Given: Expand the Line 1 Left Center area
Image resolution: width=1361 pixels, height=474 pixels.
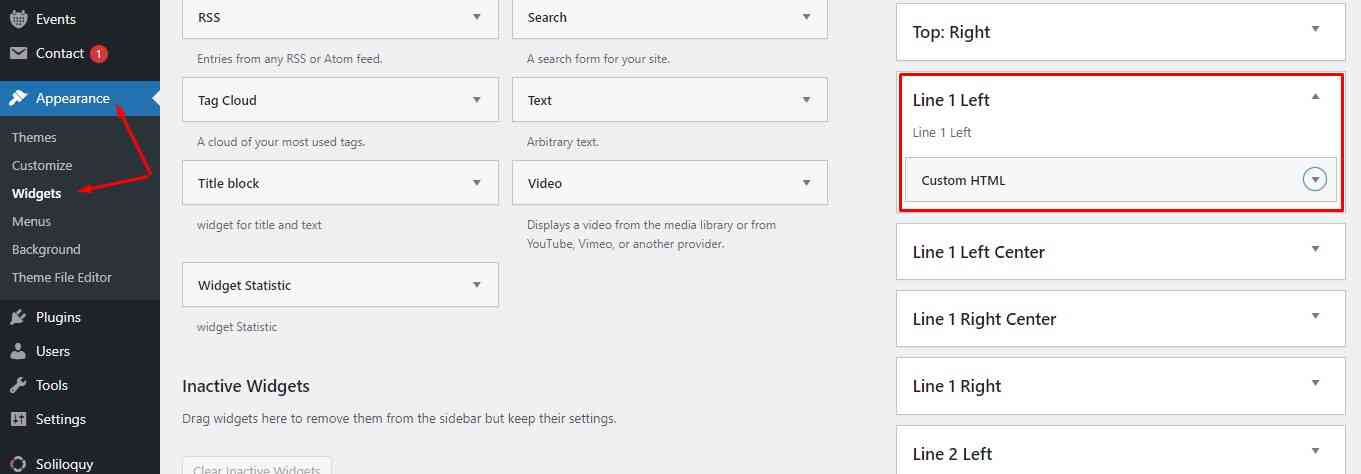Looking at the screenshot, I should pos(1315,249).
